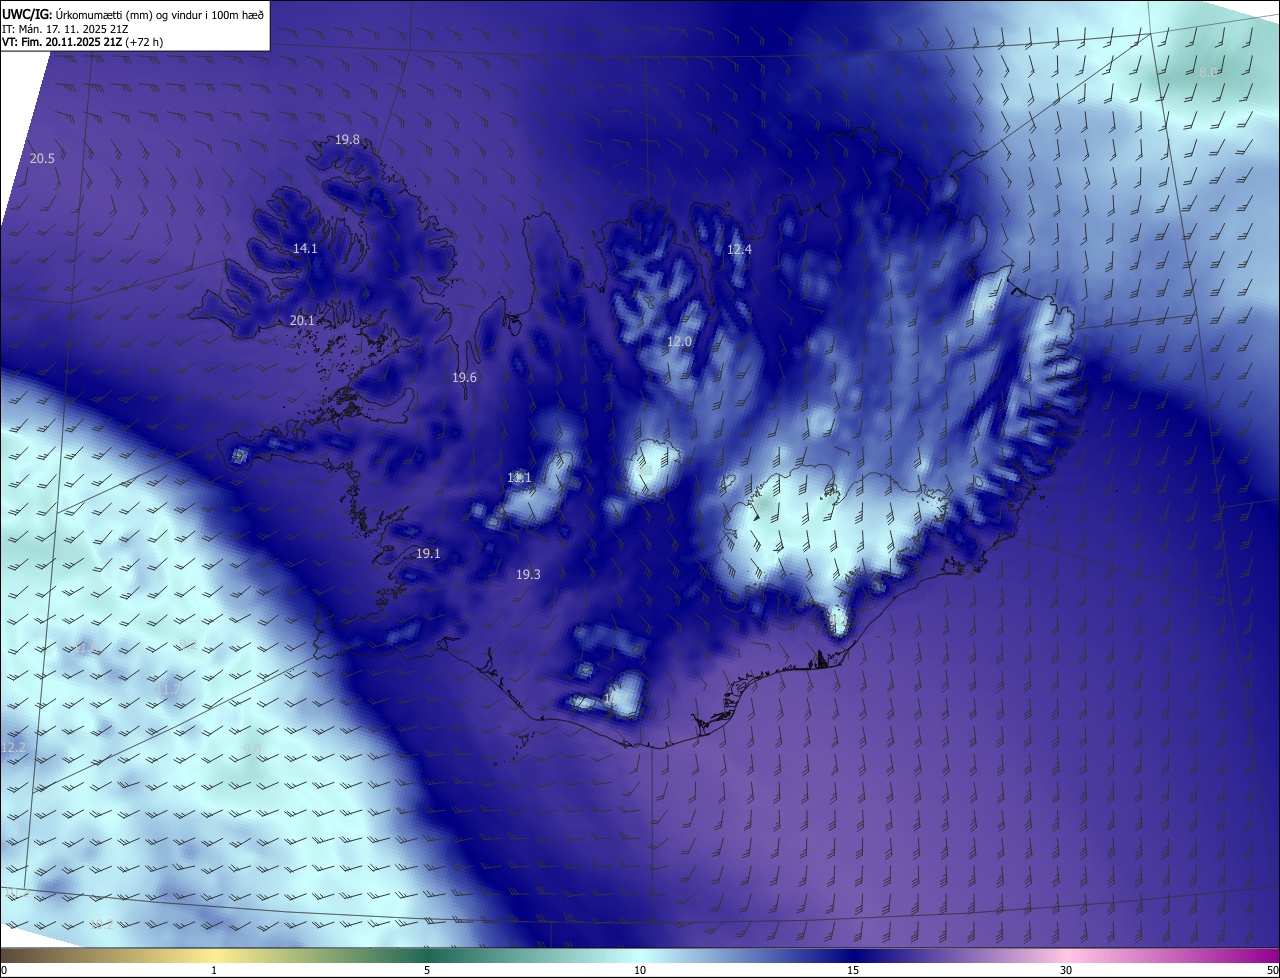Select the 14.1 value on the west-central glacier

519,477
